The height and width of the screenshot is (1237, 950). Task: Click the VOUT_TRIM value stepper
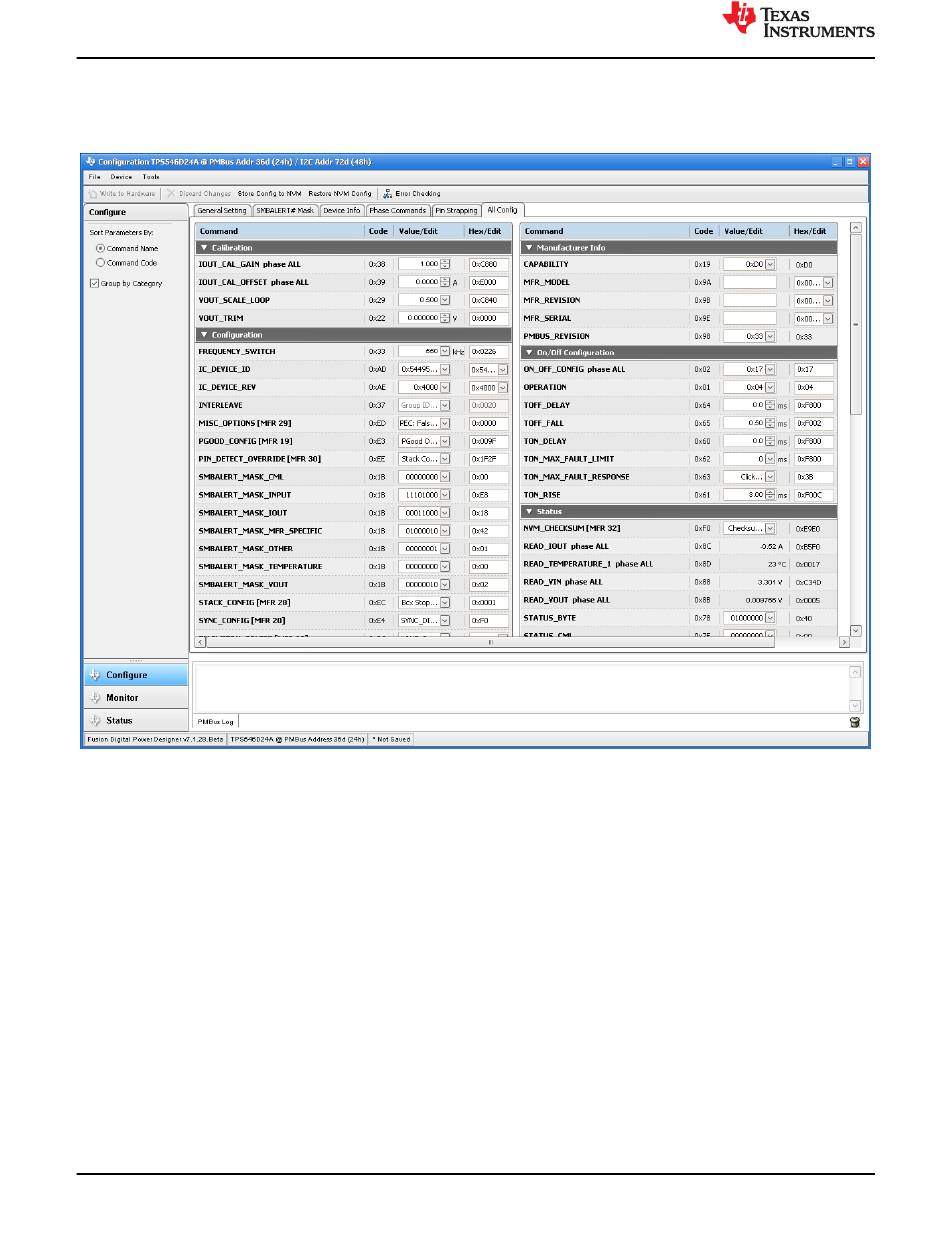[x=445, y=318]
